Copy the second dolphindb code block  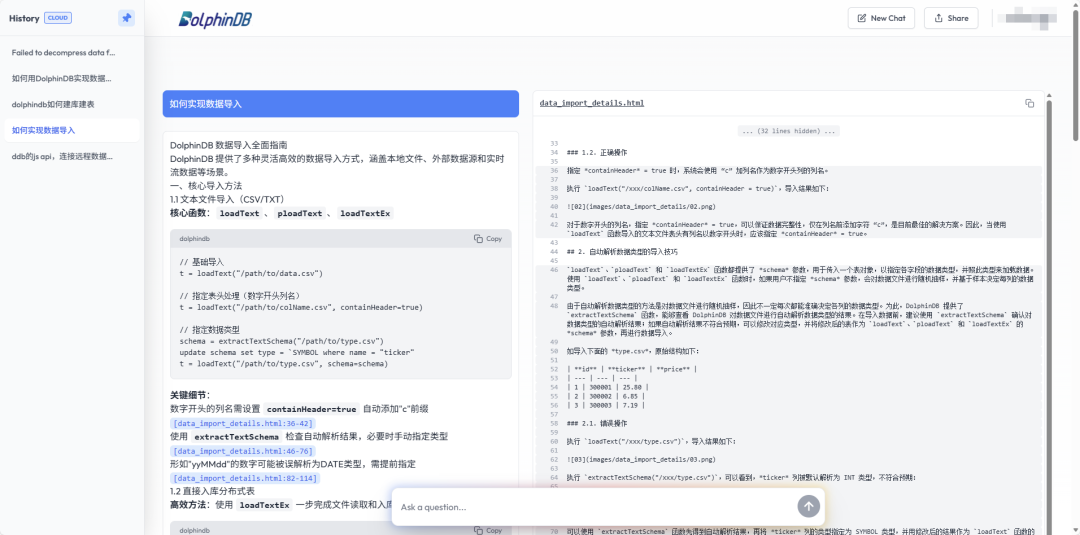point(488,530)
